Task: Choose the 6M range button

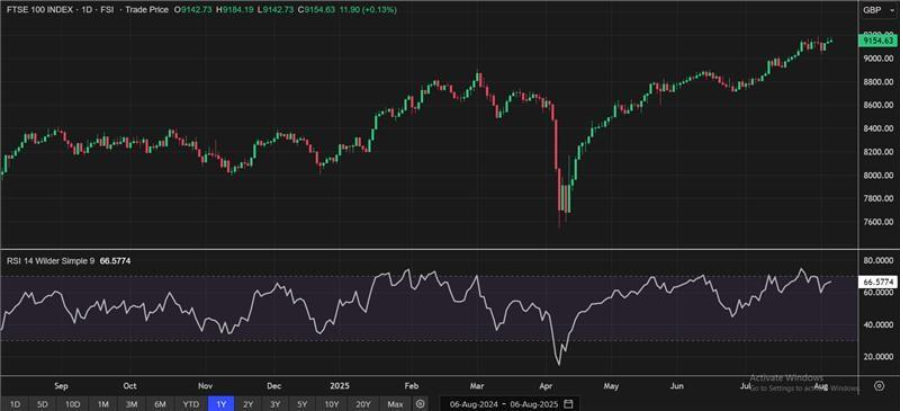Action: tap(161, 404)
